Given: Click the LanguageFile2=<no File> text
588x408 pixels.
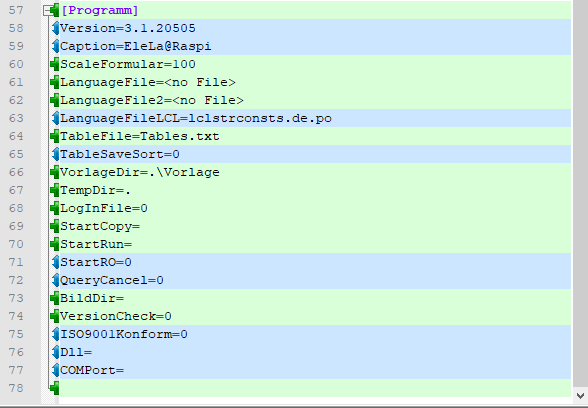Looking at the screenshot, I should [152, 100].
